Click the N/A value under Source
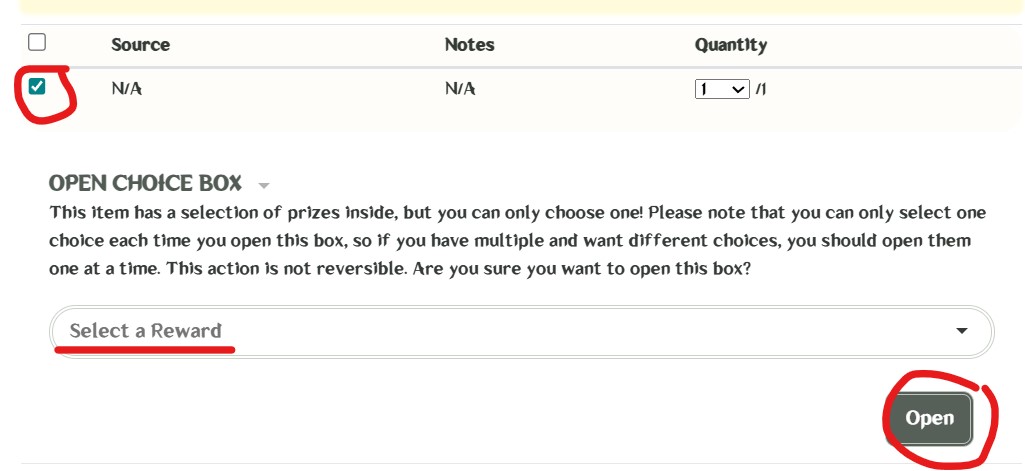The image size is (1025, 471). [127, 89]
